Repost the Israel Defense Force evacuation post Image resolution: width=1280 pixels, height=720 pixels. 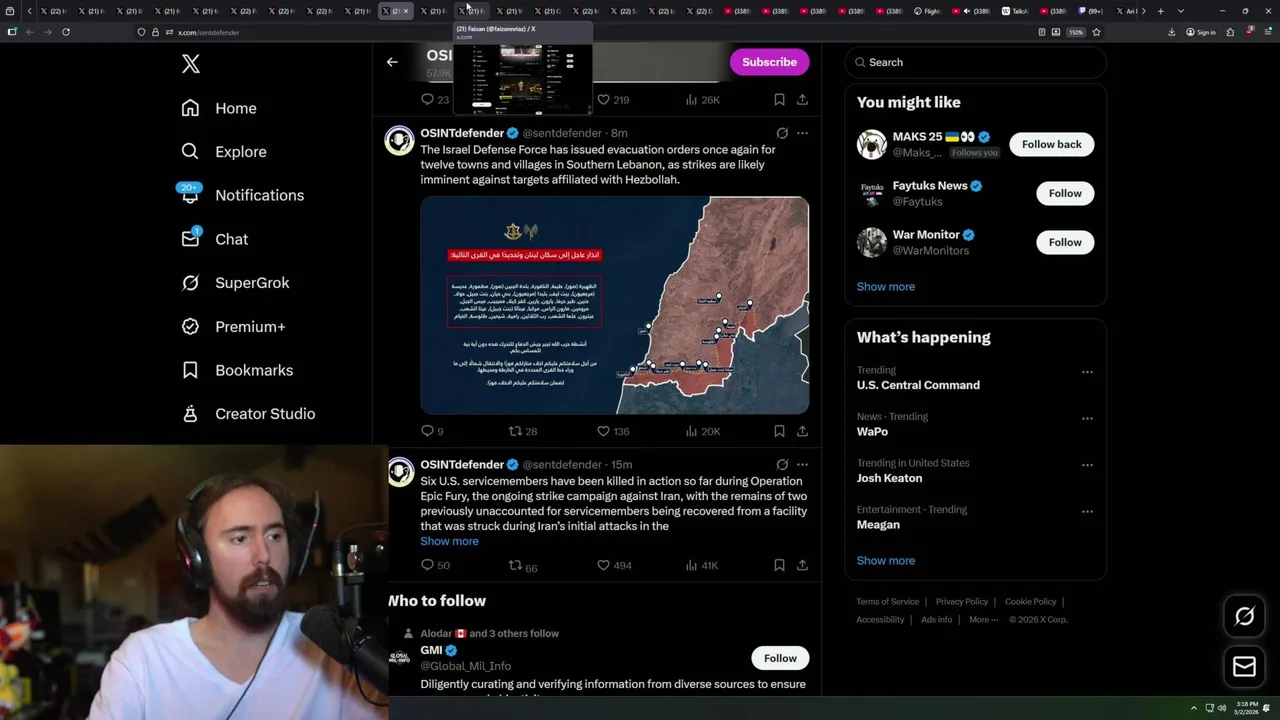[523, 431]
